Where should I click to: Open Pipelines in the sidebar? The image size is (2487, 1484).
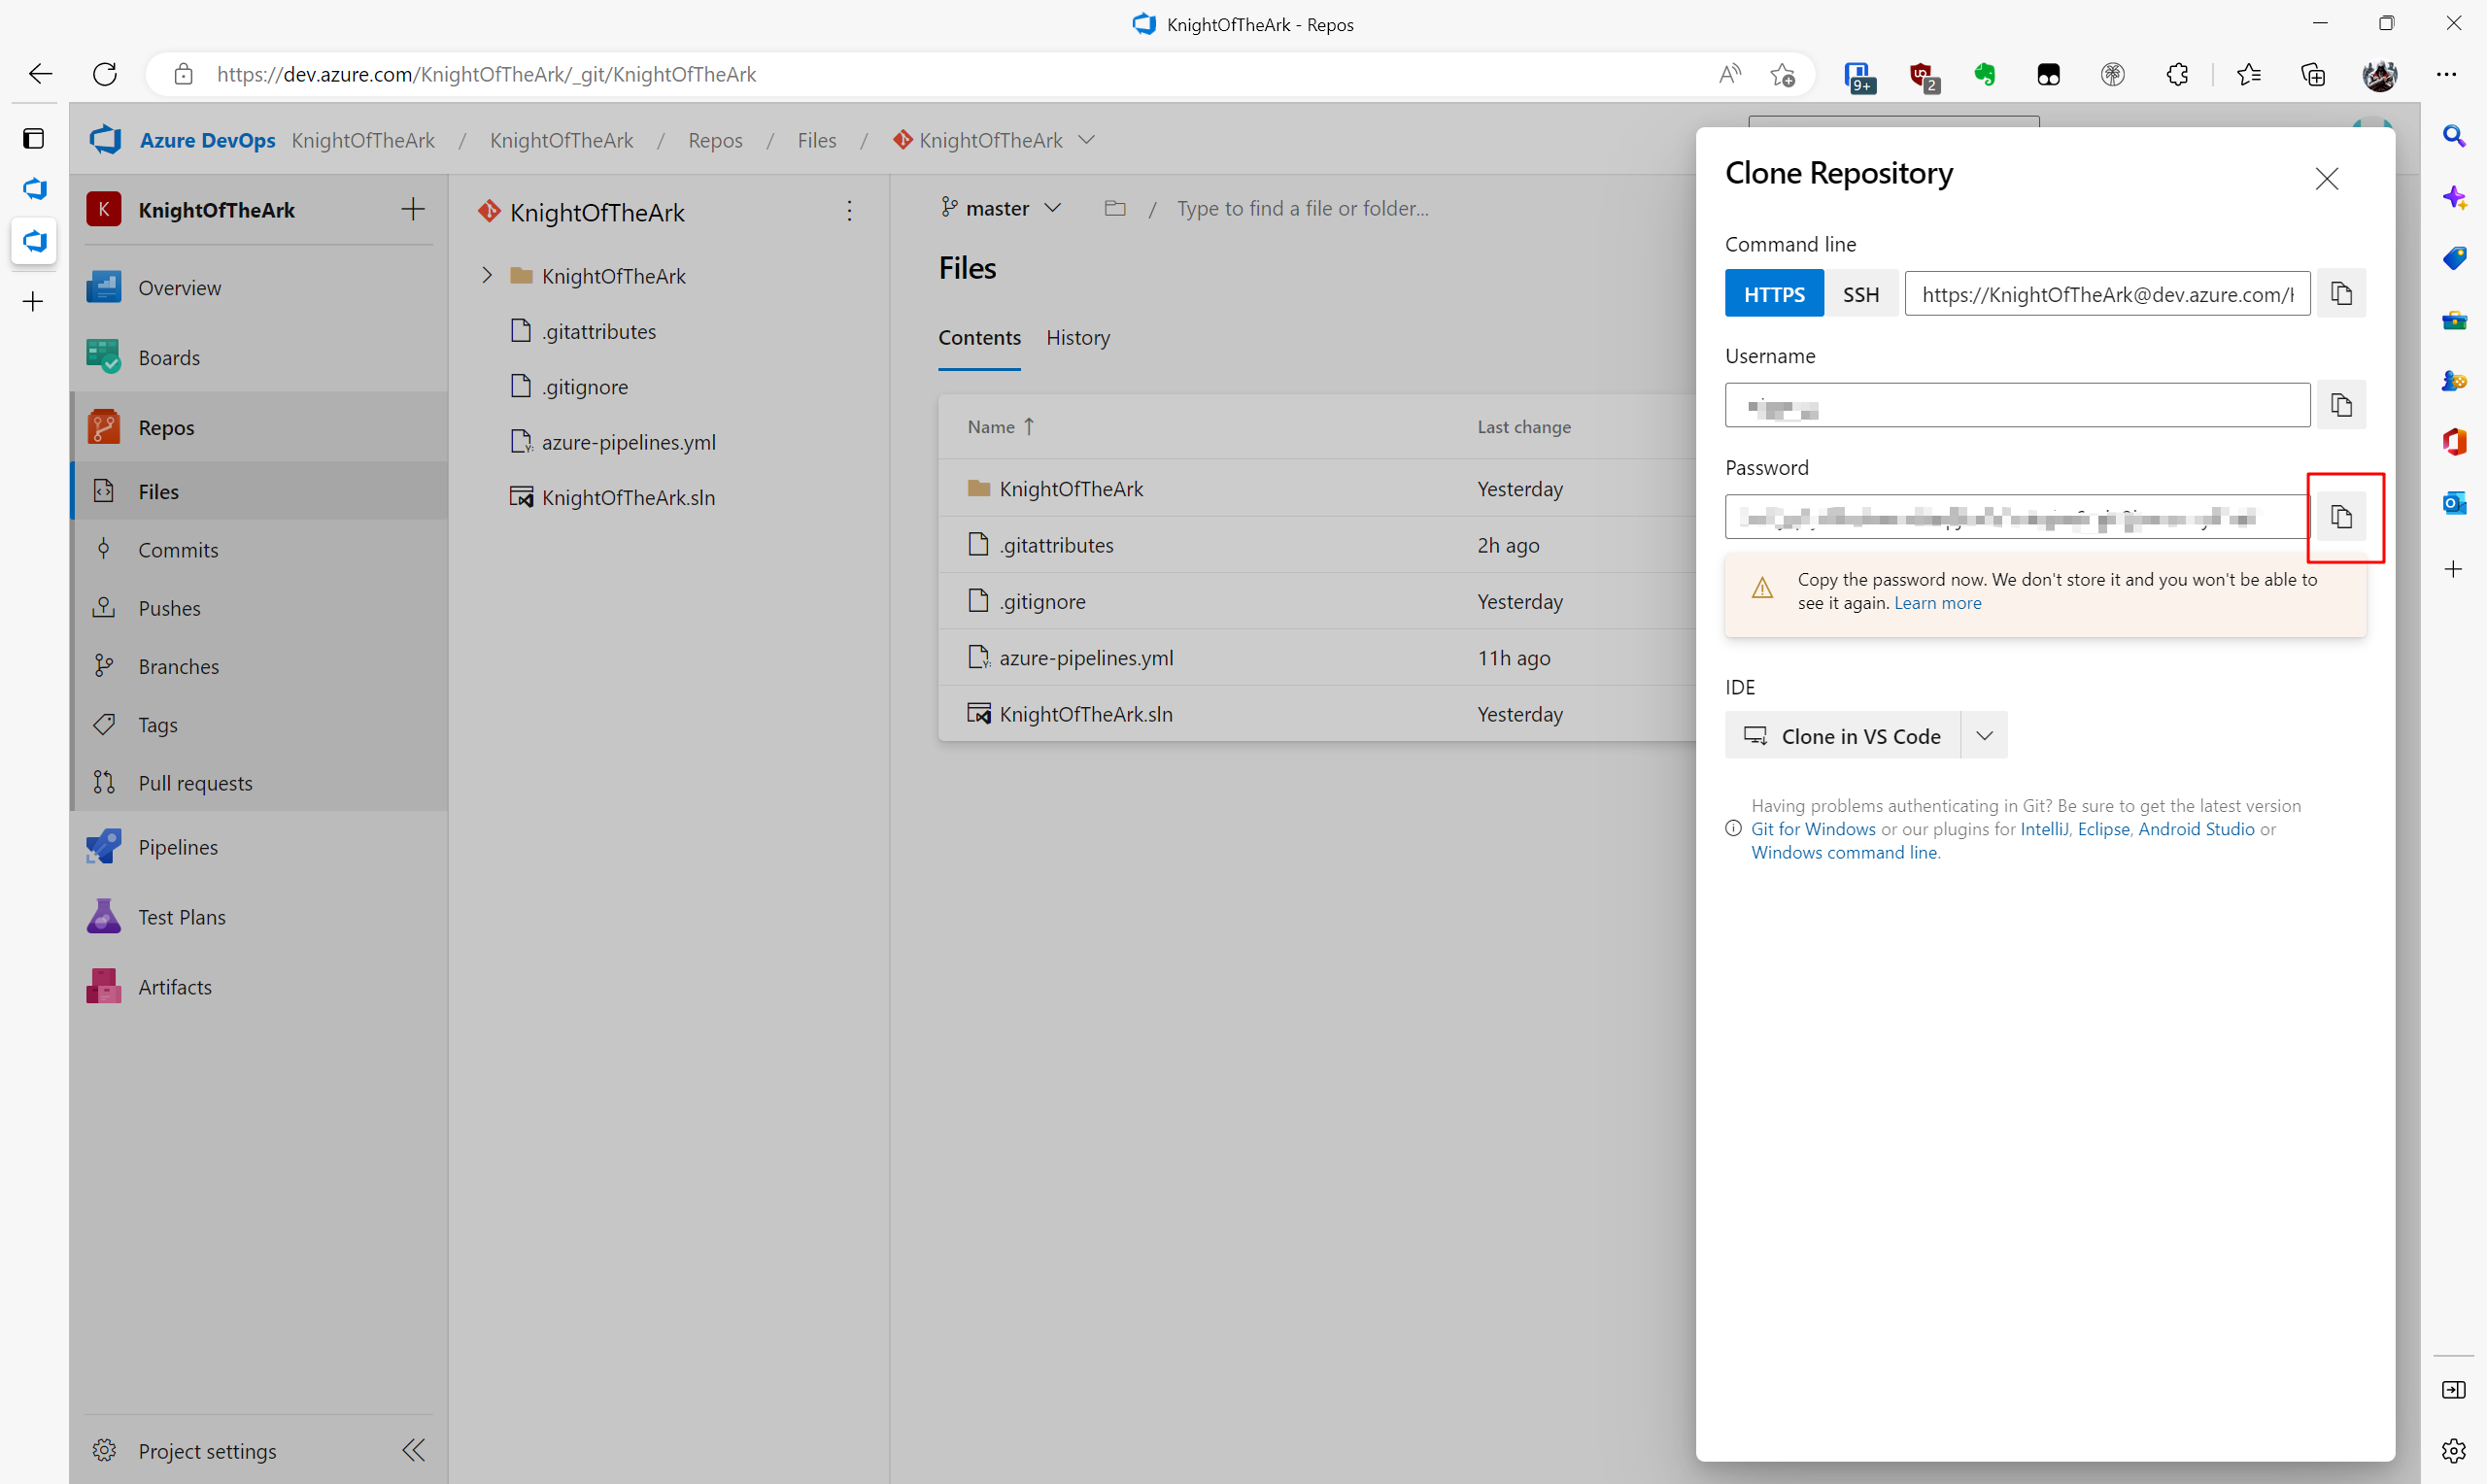[177, 847]
